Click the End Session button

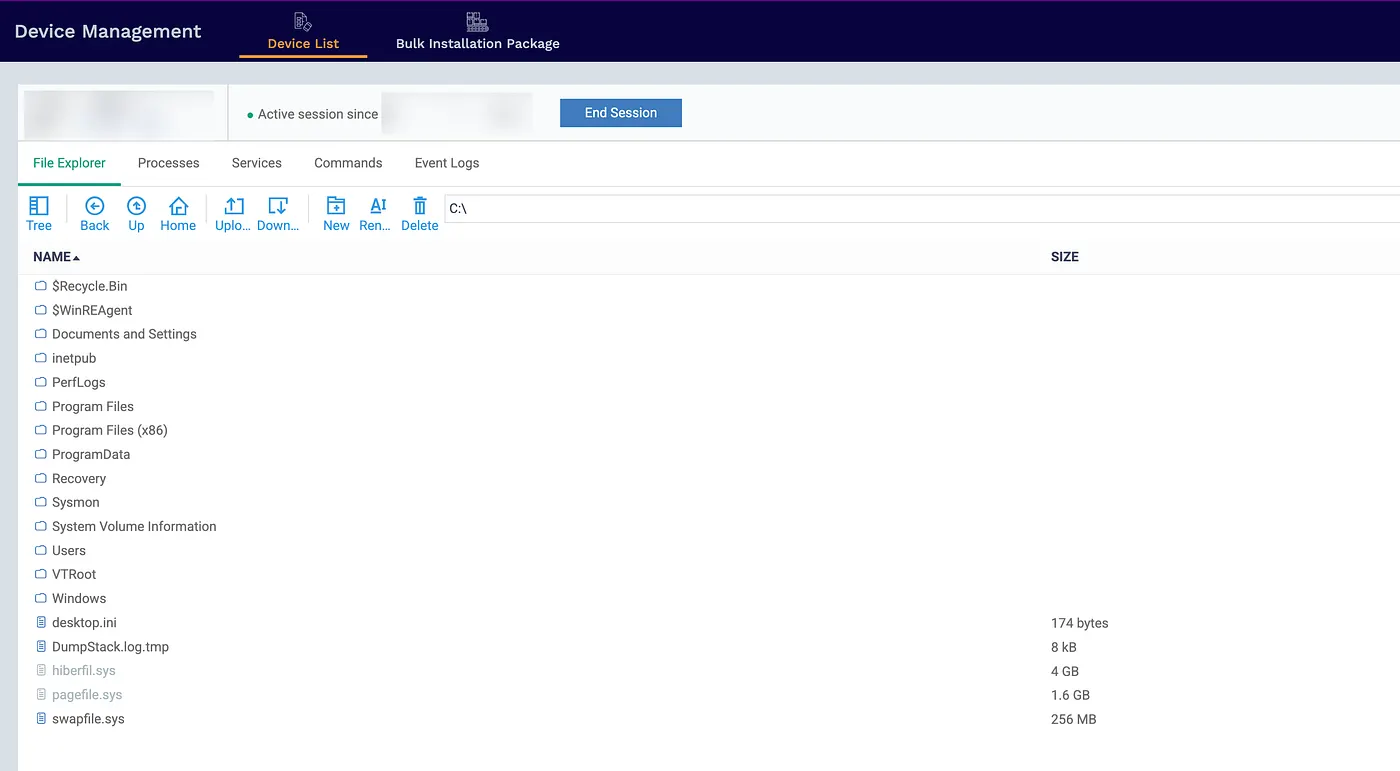click(620, 112)
